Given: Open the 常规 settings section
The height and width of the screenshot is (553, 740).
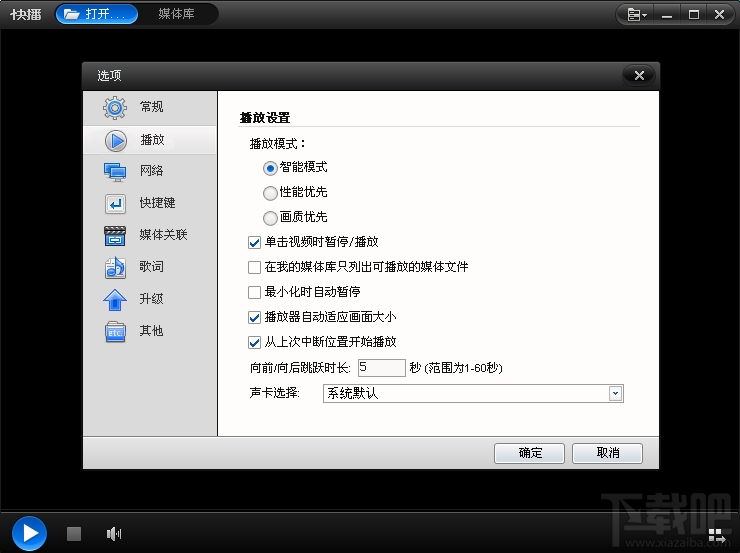Looking at the screenshot, I should click(x=150, y=108).
